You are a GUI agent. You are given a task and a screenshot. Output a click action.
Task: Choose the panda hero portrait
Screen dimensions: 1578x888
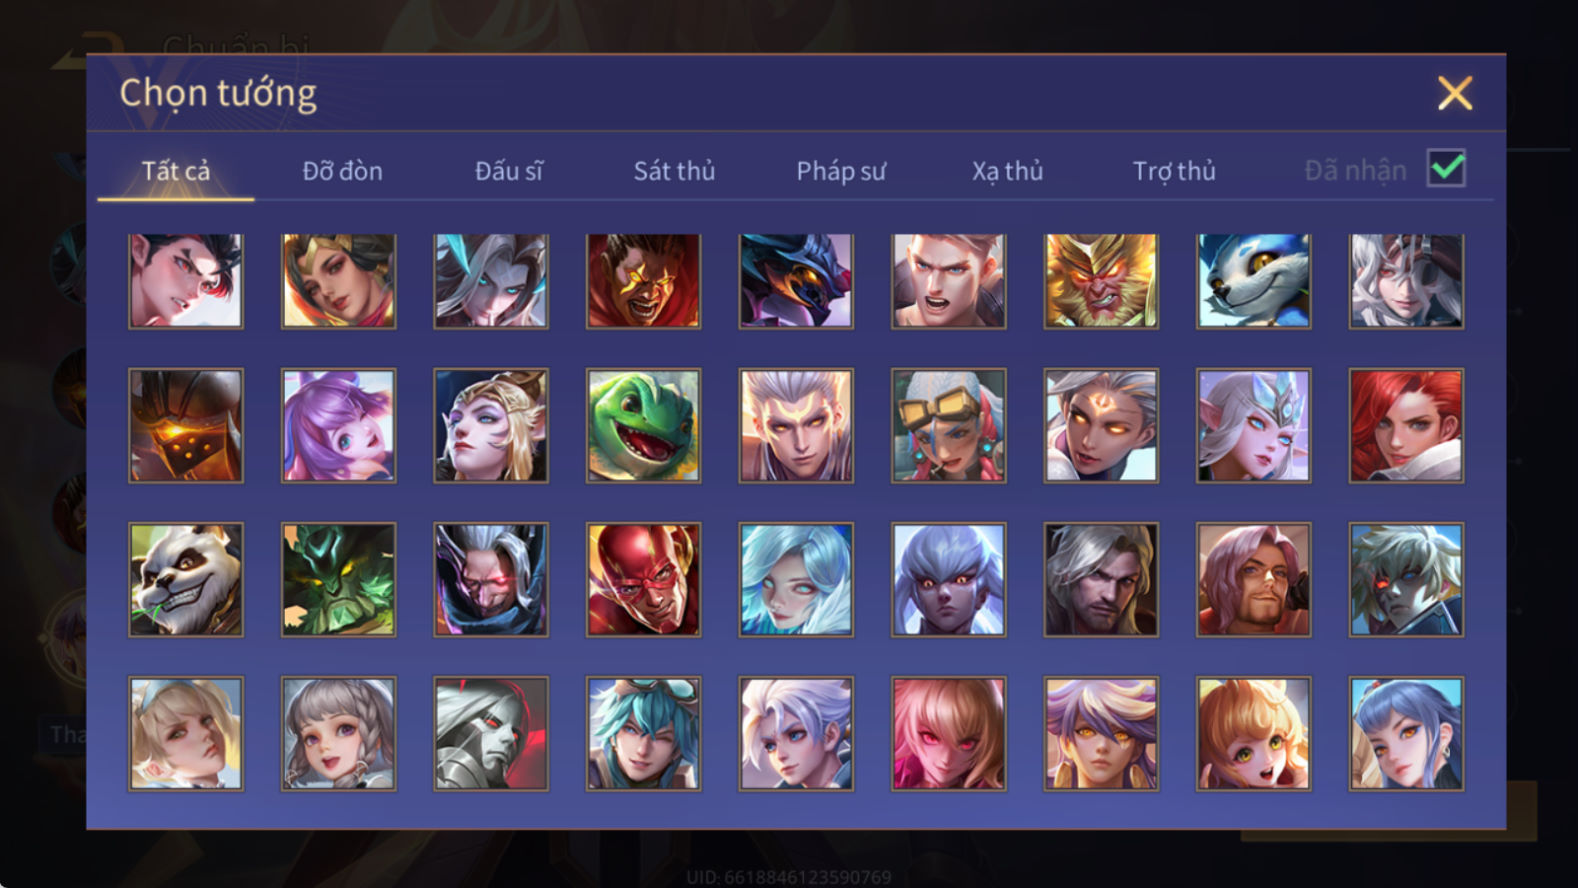click(x=186, y=580)
